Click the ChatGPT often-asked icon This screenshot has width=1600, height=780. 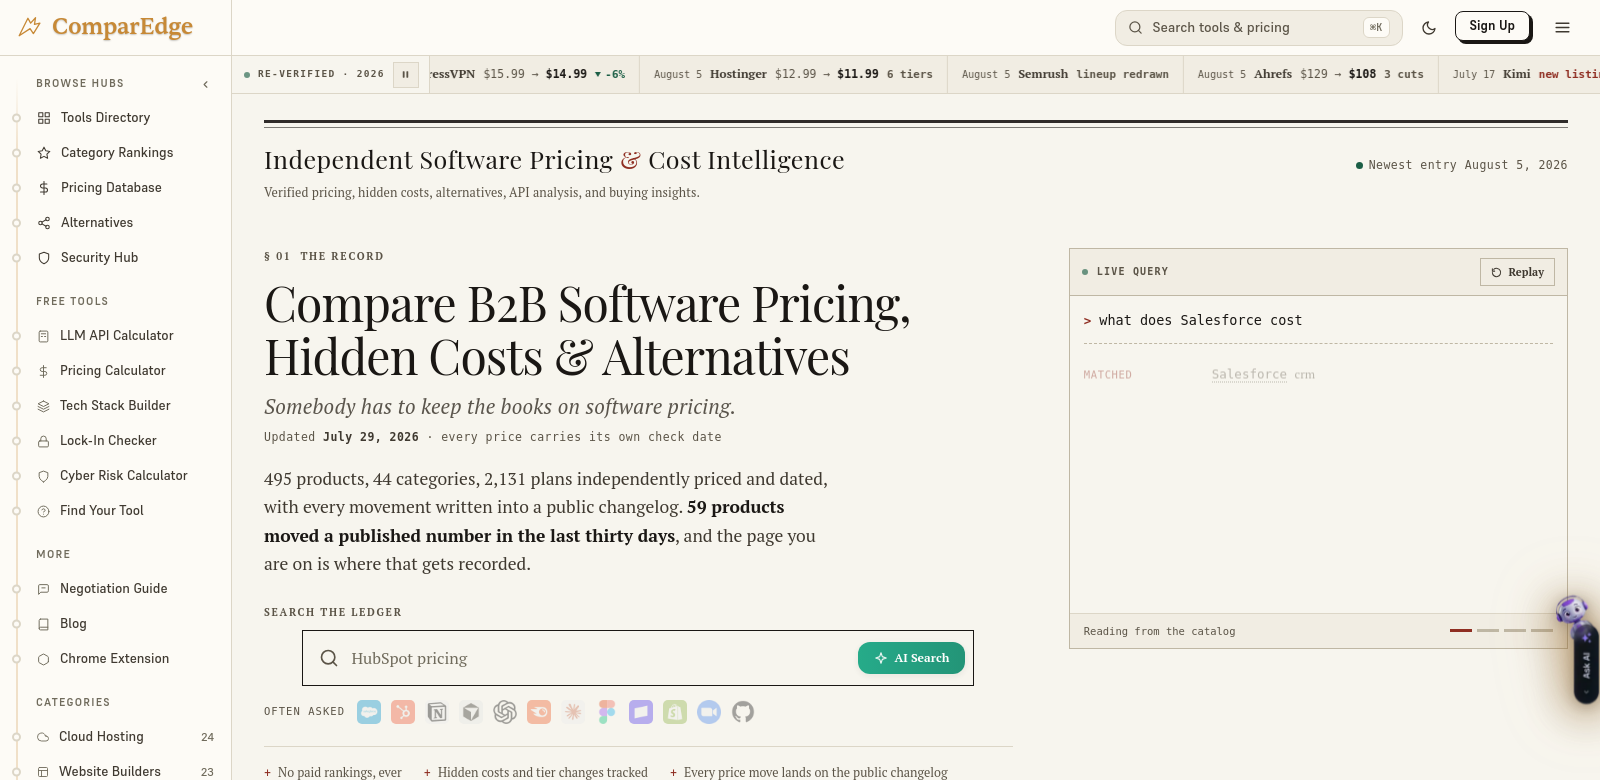505,712
